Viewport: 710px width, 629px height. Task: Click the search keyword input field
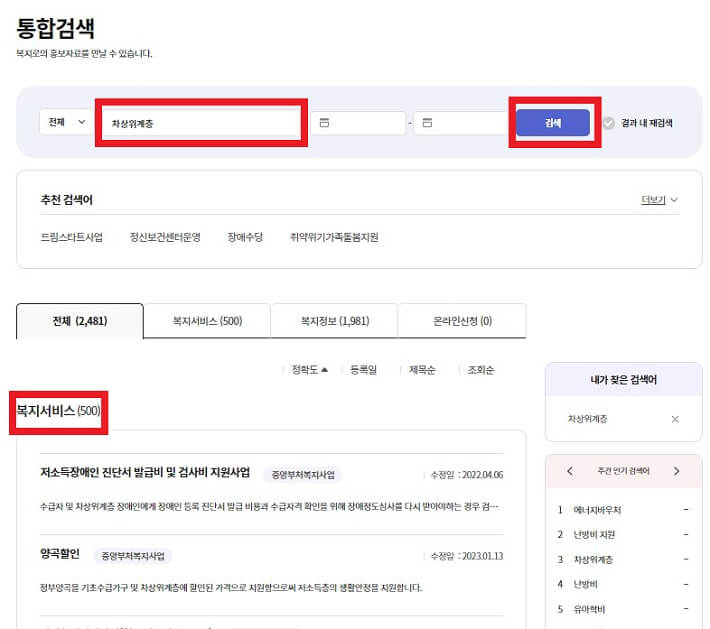(x=201, y=123)
